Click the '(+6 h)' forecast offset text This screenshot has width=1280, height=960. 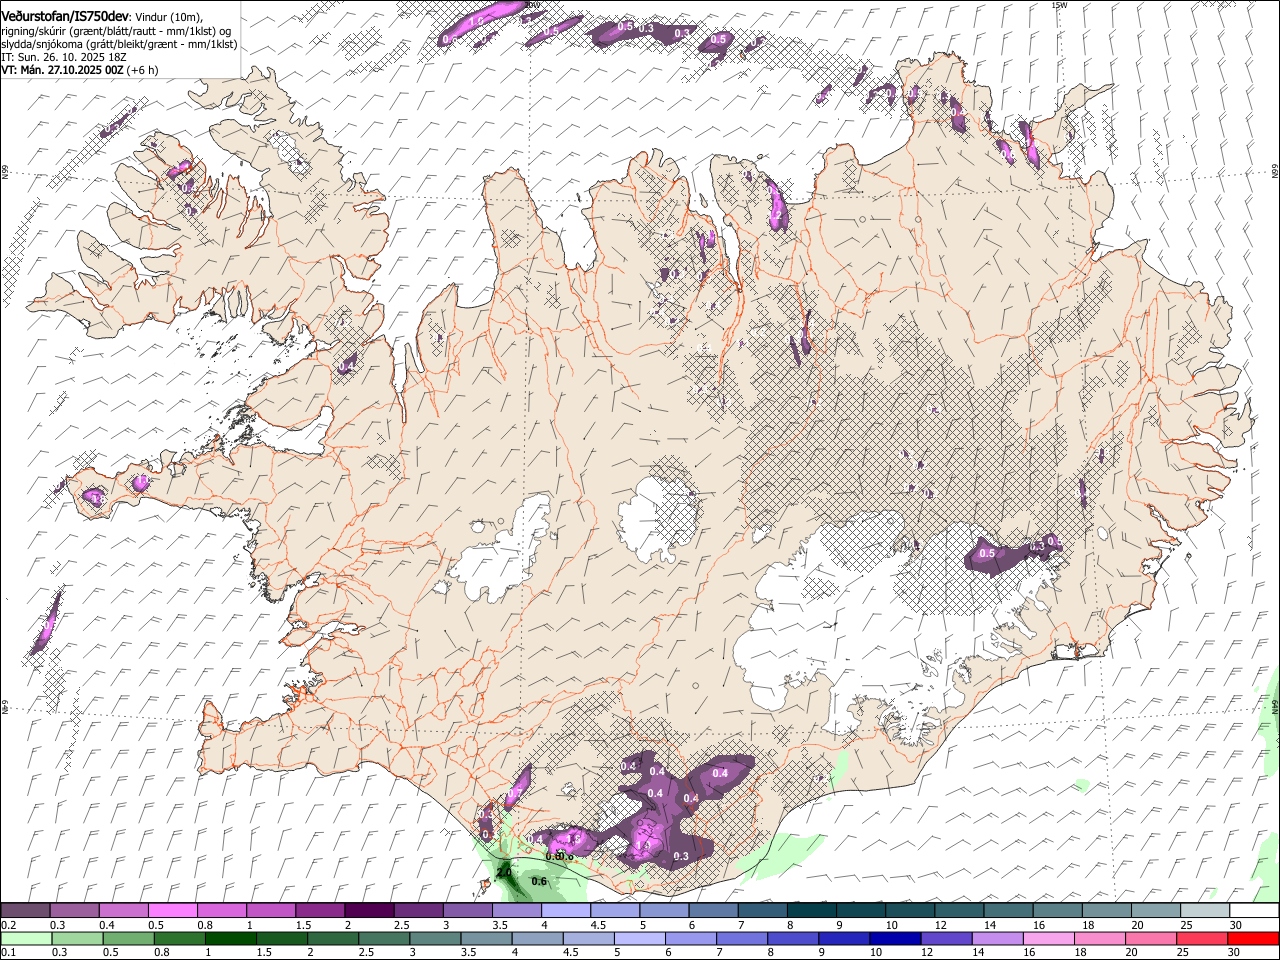pyautogui.click(x=142, y=70)
